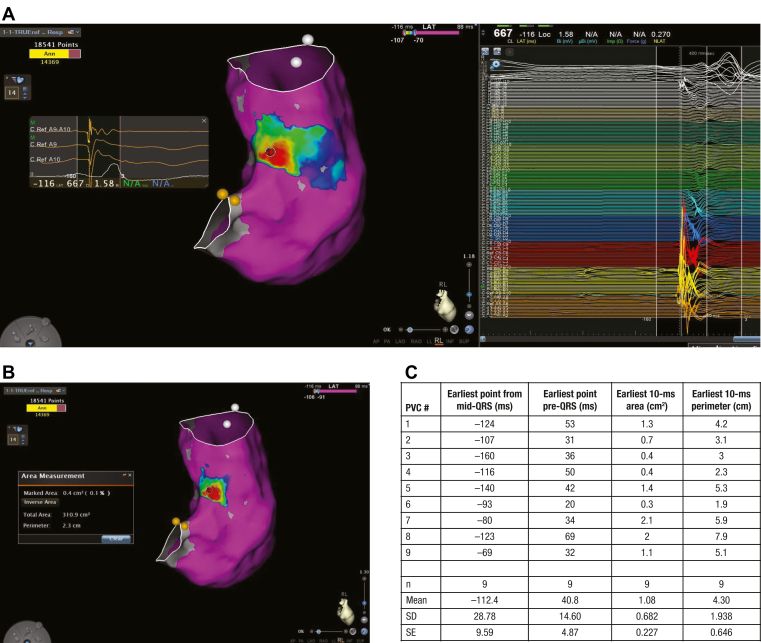The image size is (761, 643).
Task: Click the gear settings icon above signal traces
Action: pos(495,64)
